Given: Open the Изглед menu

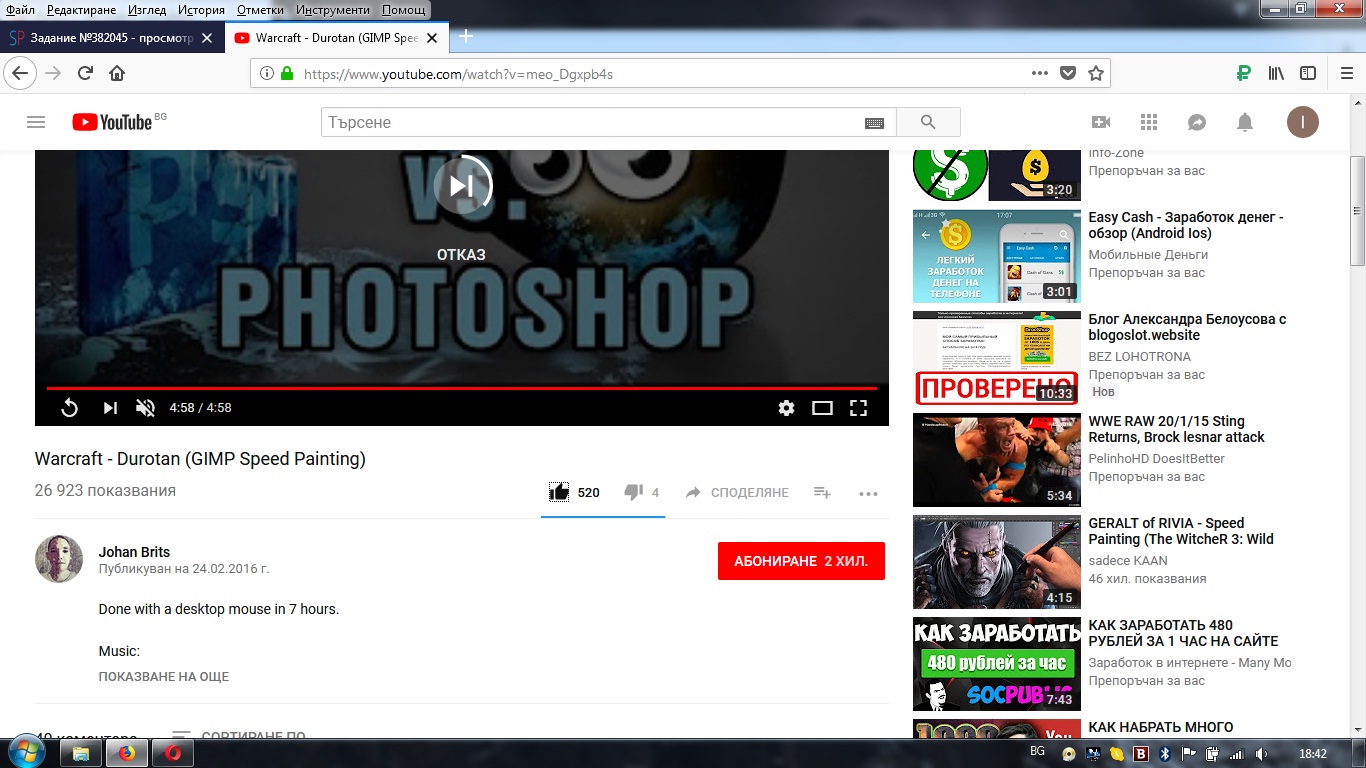Looking at the screenshot, I should [x=148, y=10].
